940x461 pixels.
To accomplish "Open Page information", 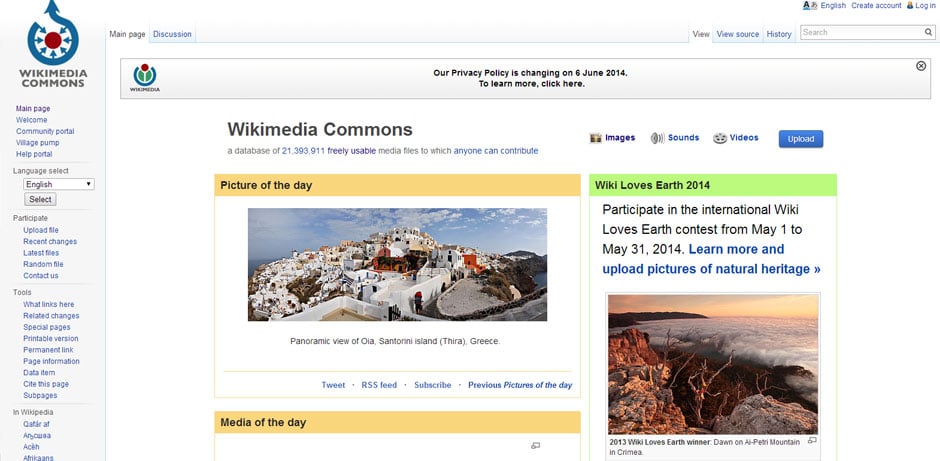I will click(51, 361).
